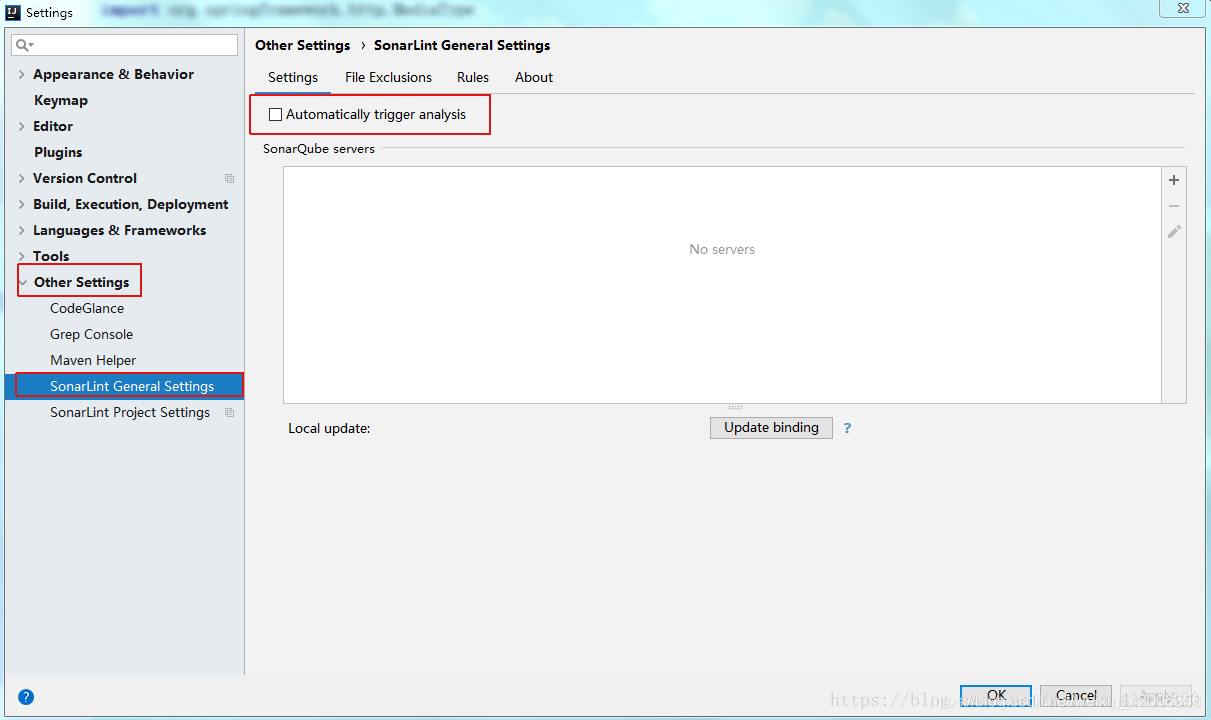Add a new SonarQube server with plus icon
Viewport: 1211px width, 720px height.
1174,180
